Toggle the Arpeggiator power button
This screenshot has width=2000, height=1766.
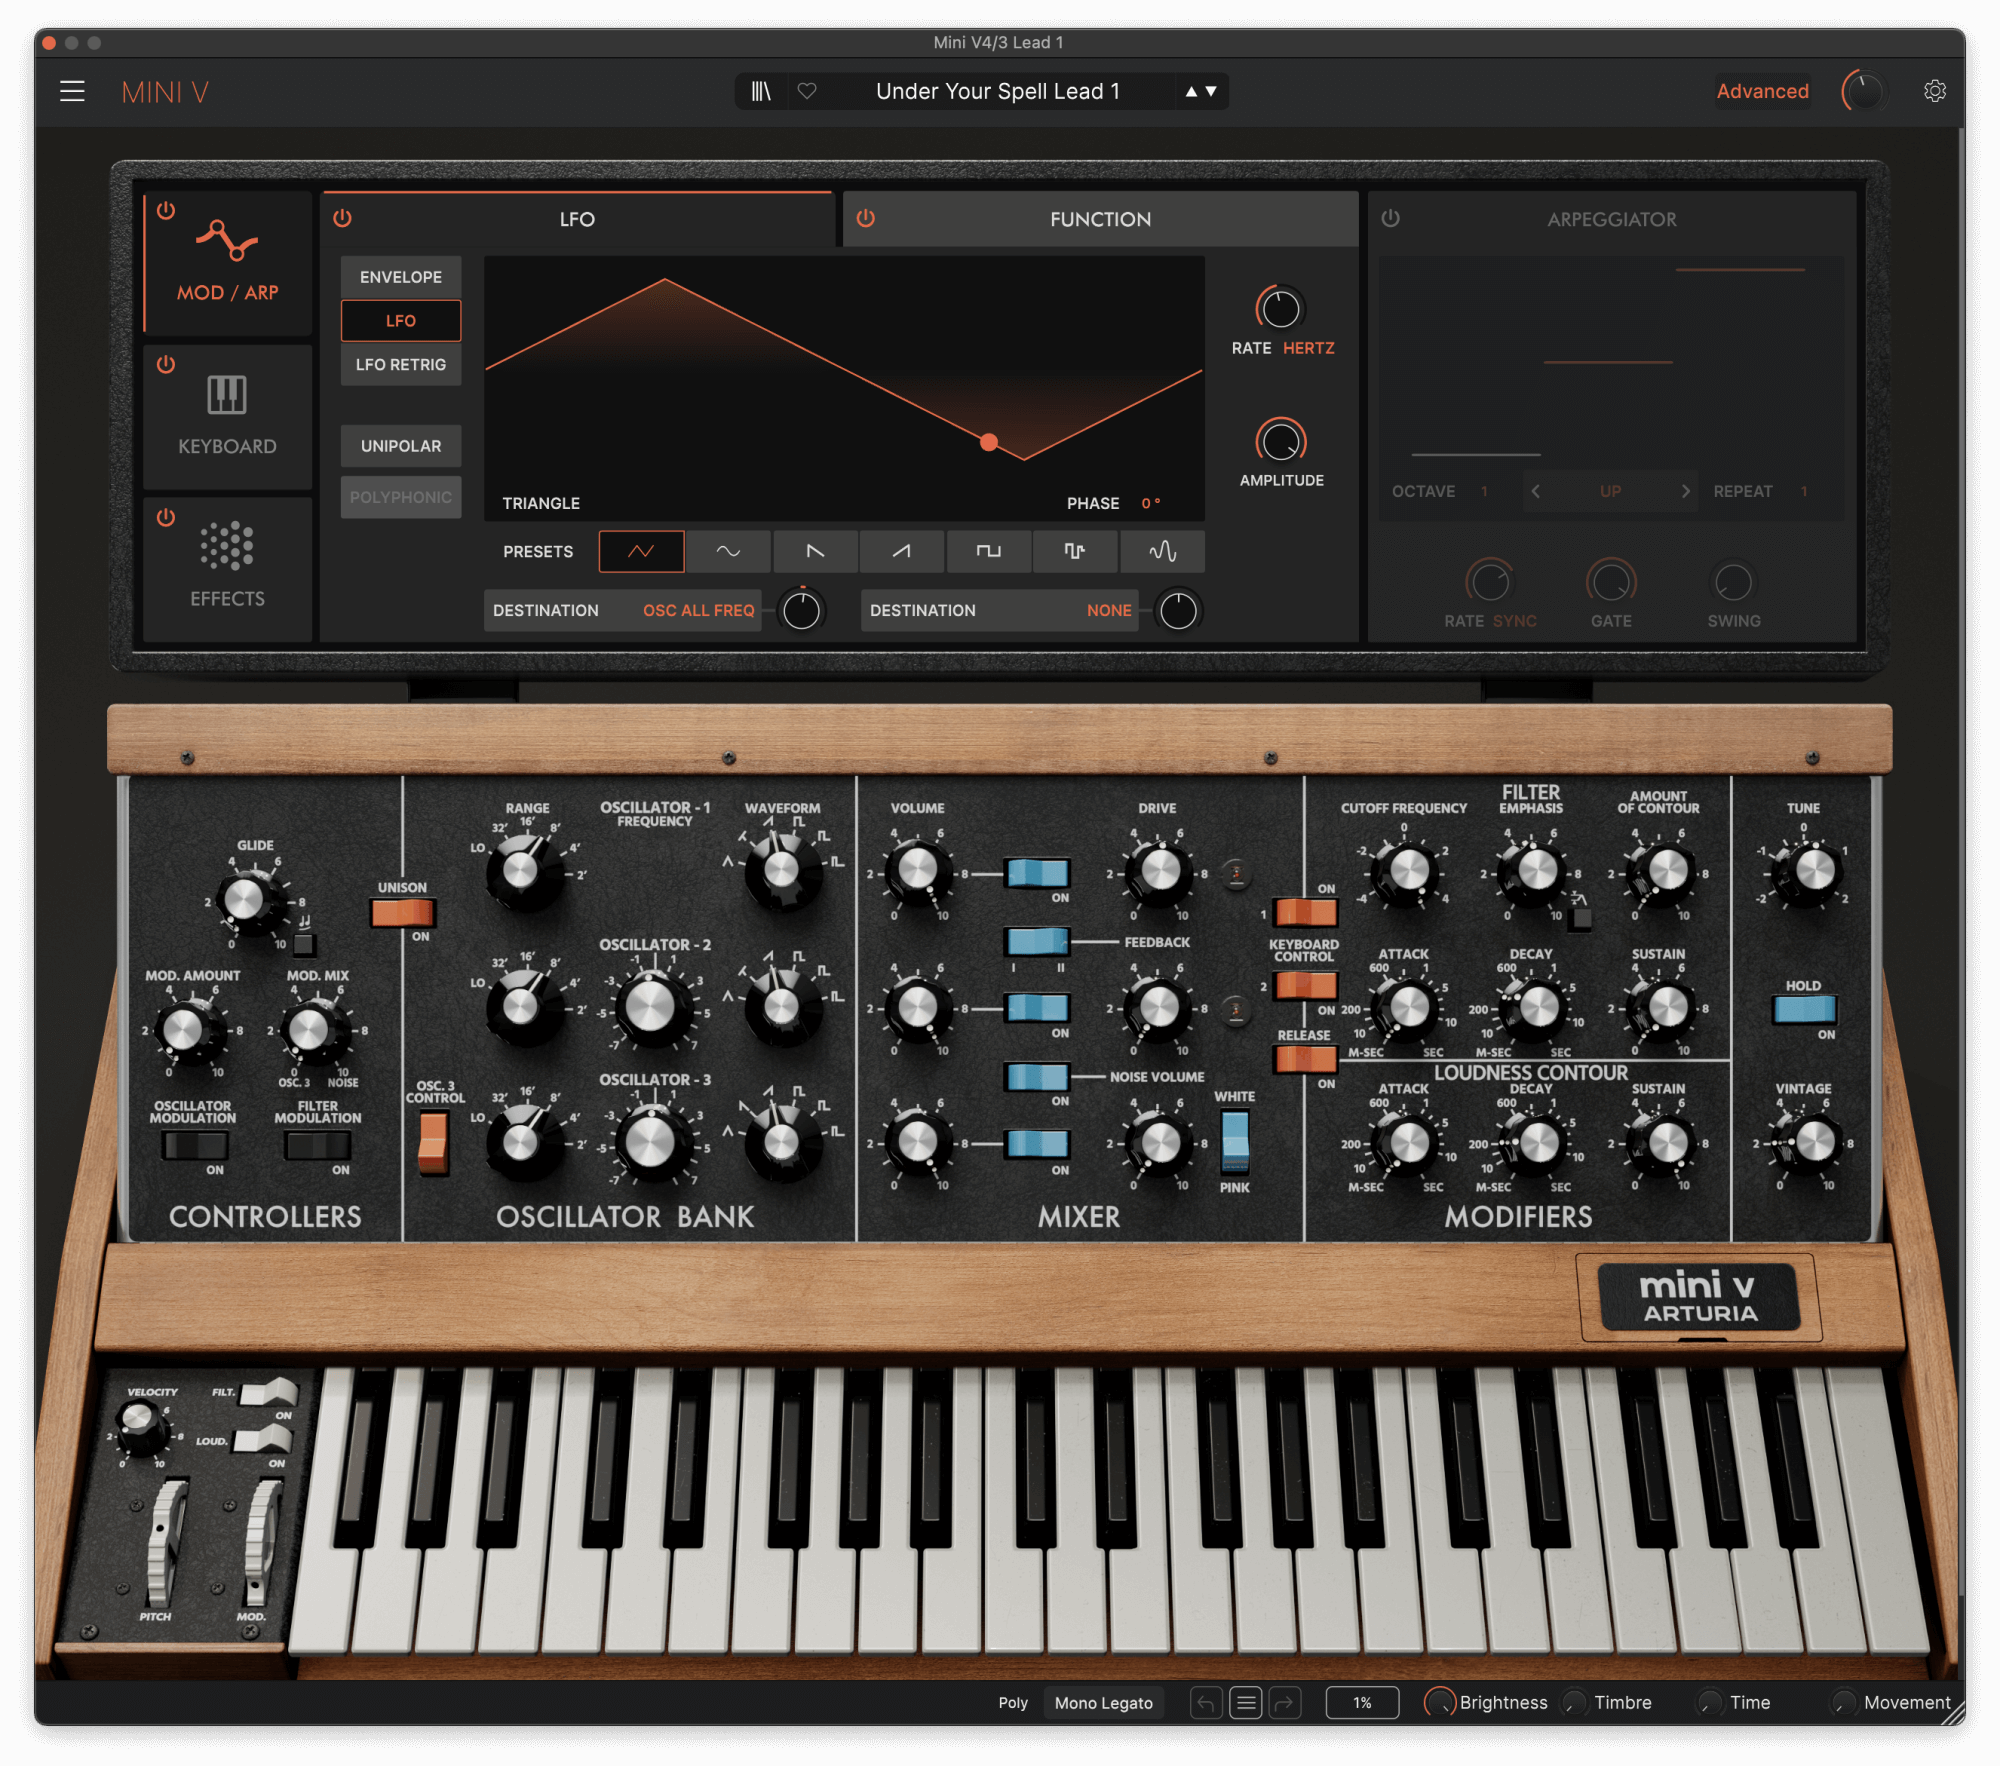pos(1390,218)
